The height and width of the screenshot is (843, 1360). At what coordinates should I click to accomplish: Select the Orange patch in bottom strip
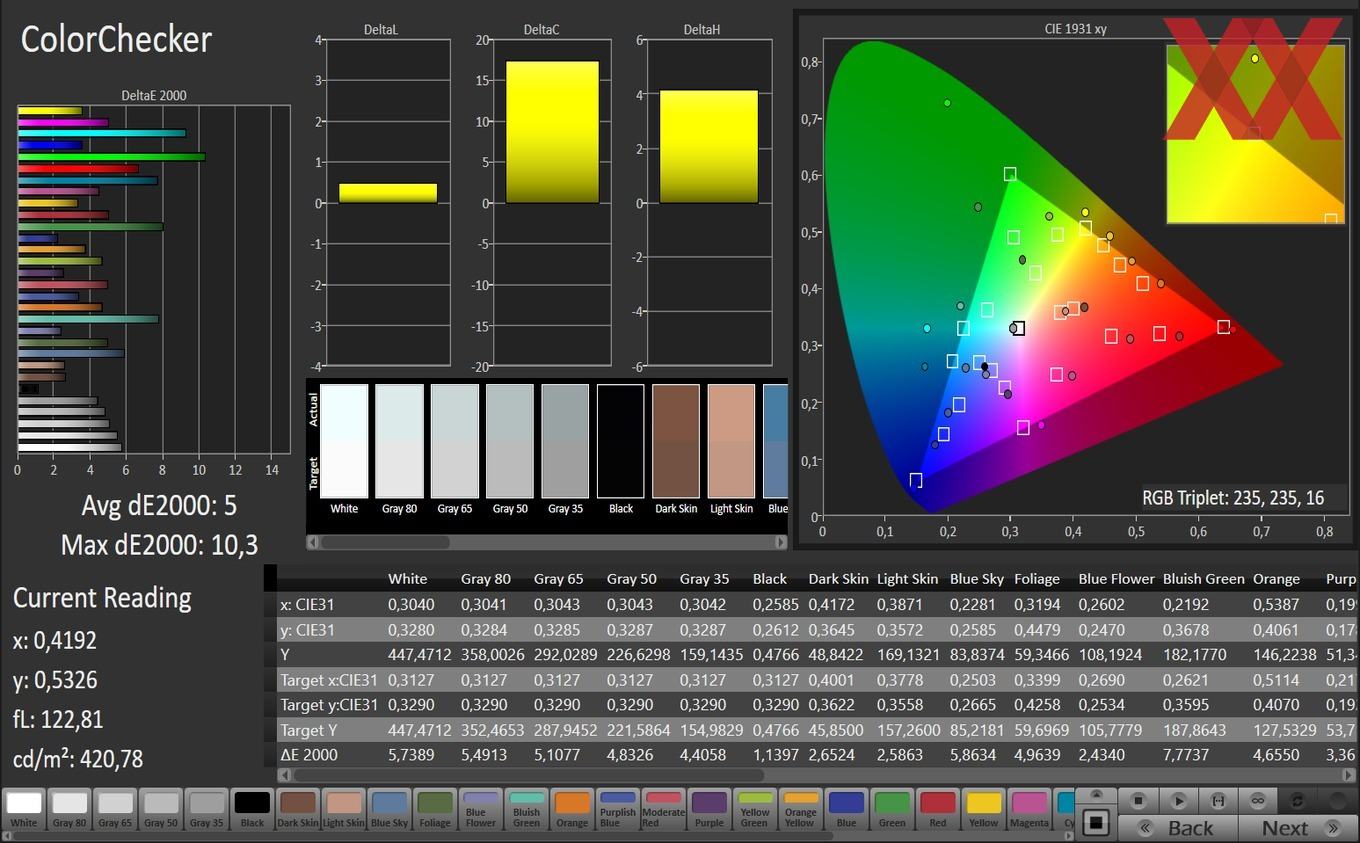coord(572,809)
